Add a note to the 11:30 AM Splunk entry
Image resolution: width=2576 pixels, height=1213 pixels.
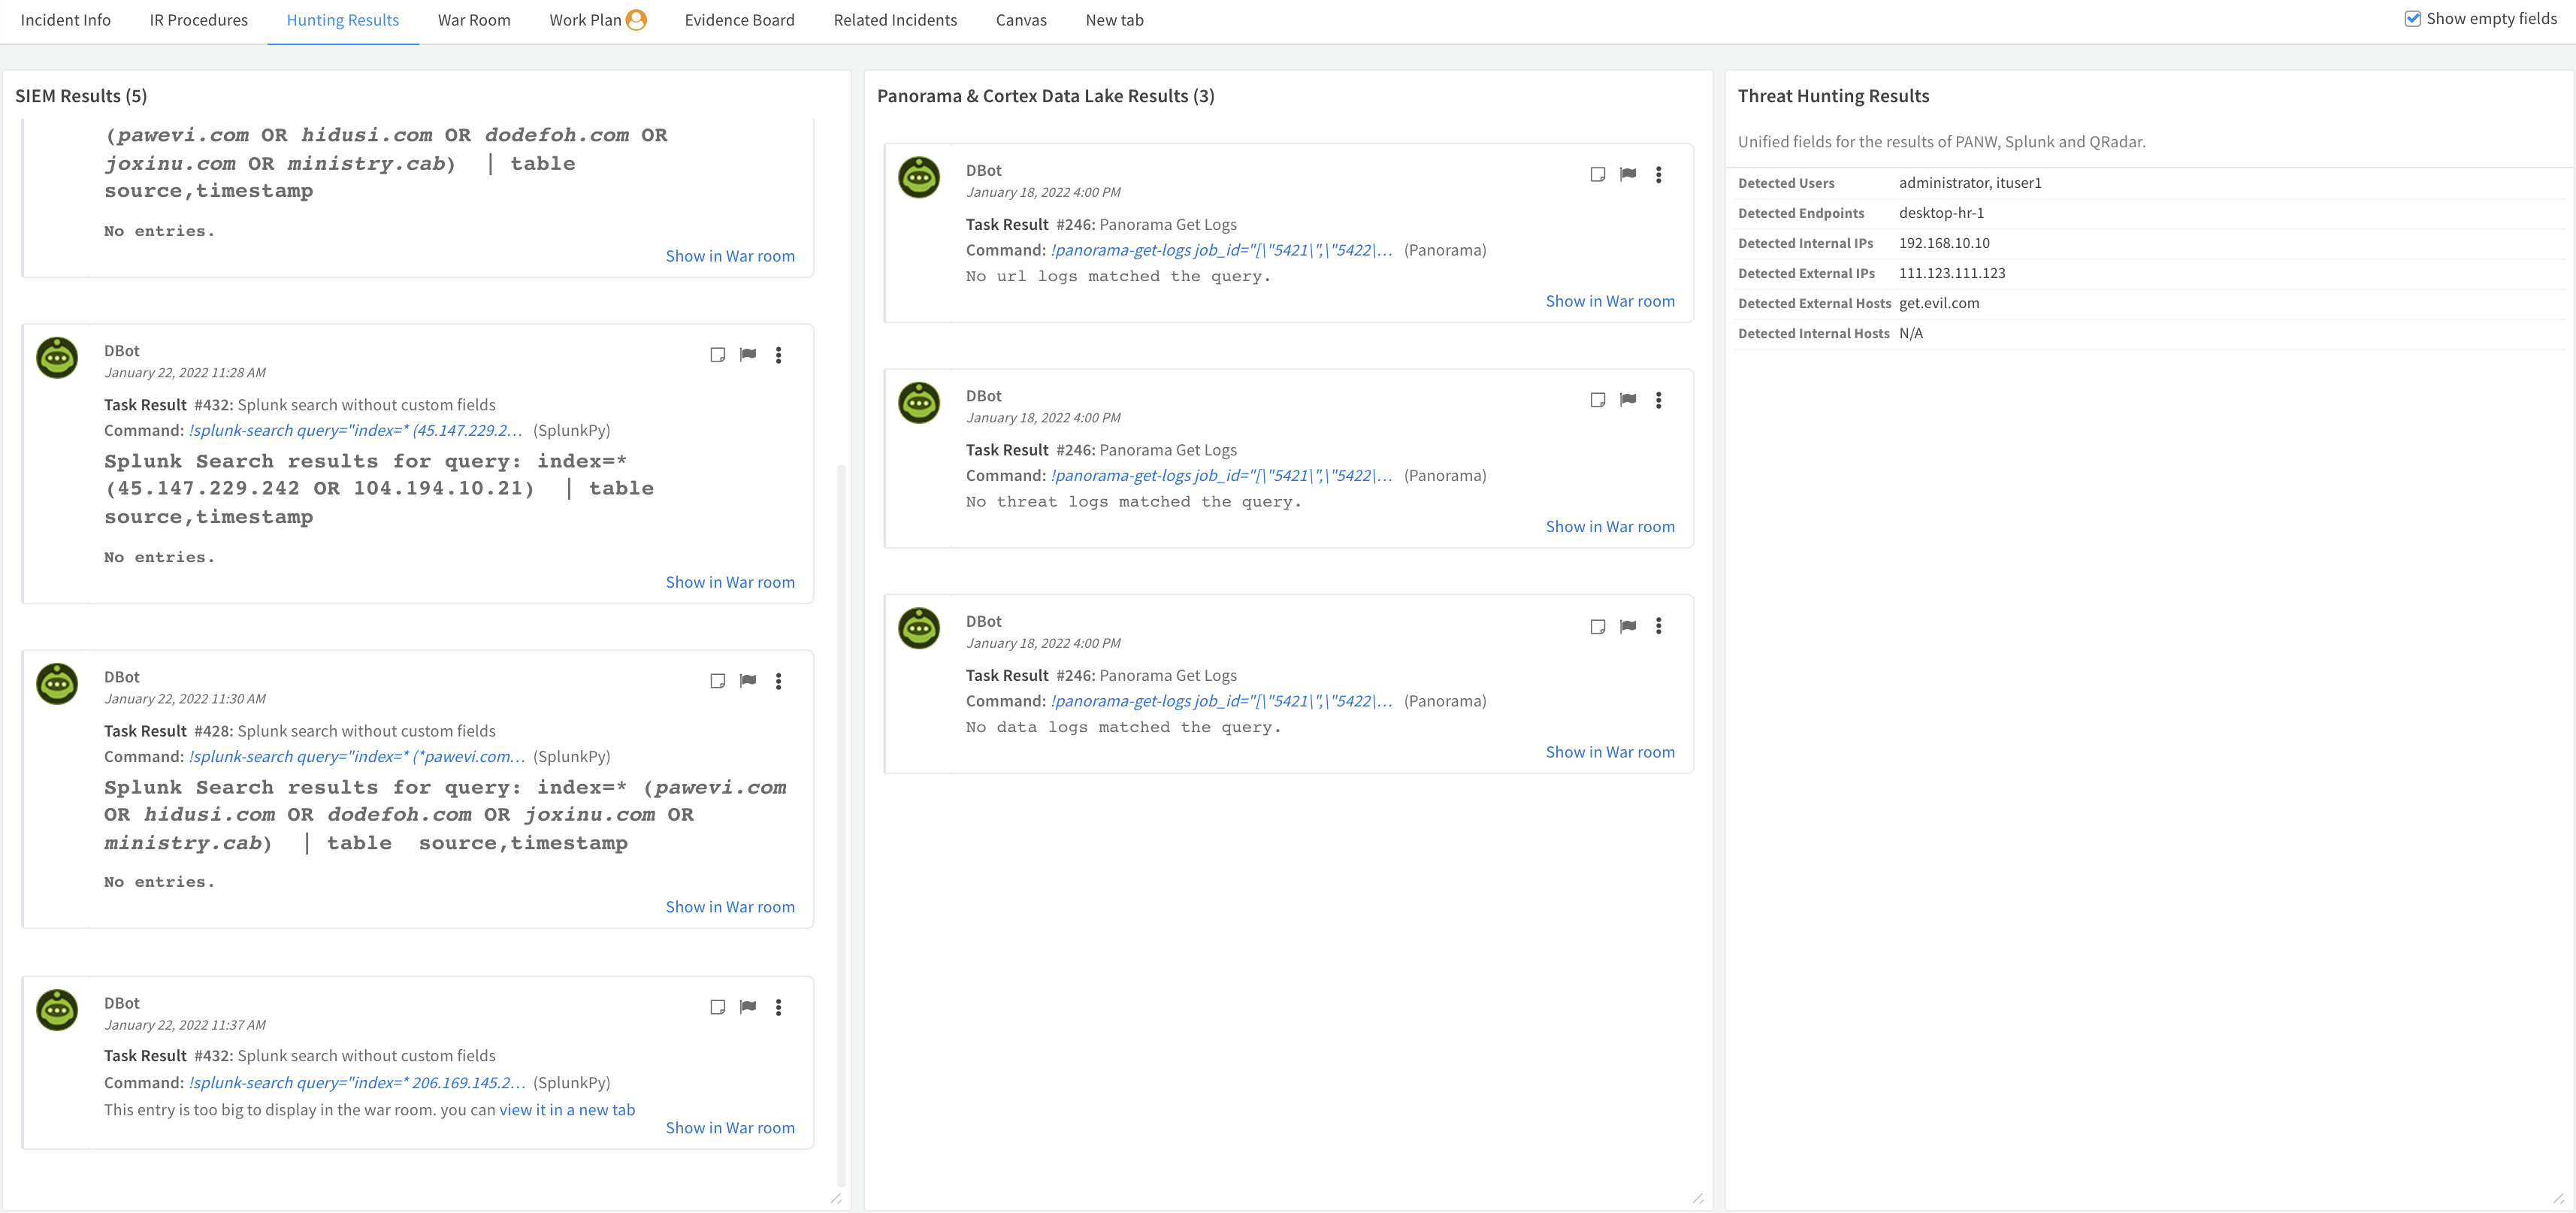pos(717,681)
